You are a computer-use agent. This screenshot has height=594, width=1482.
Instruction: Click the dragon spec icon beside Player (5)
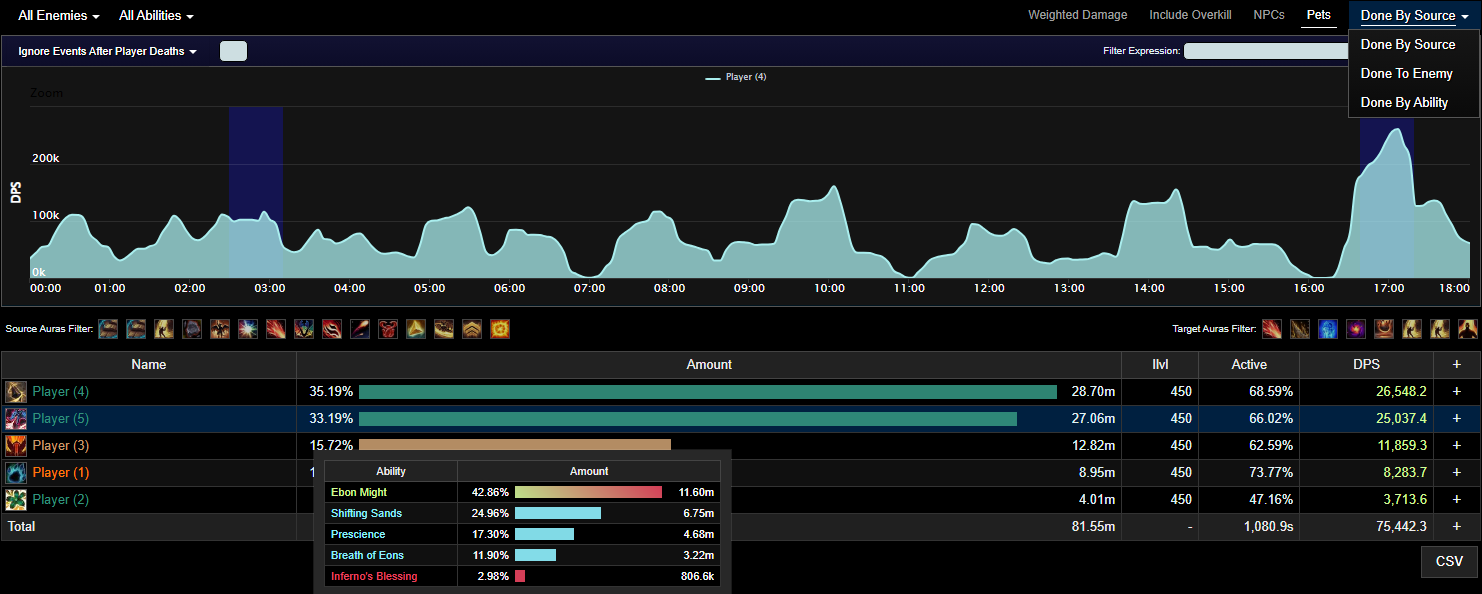click(x=16, y=419)
